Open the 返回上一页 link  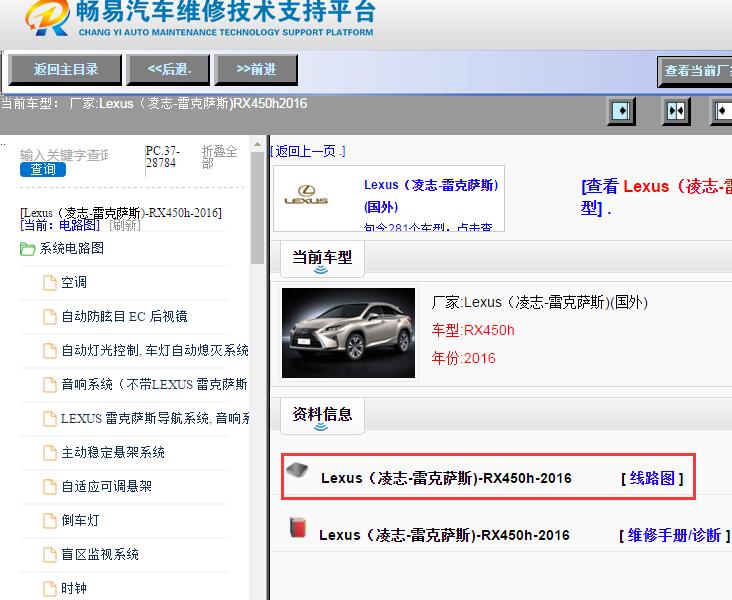[308, 151]
